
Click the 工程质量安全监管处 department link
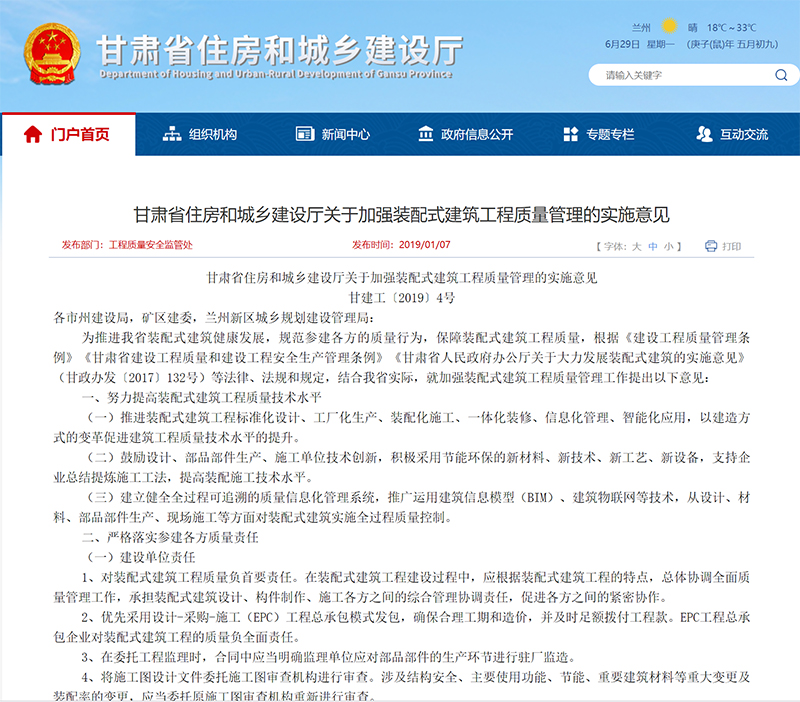tap(150, 244)
